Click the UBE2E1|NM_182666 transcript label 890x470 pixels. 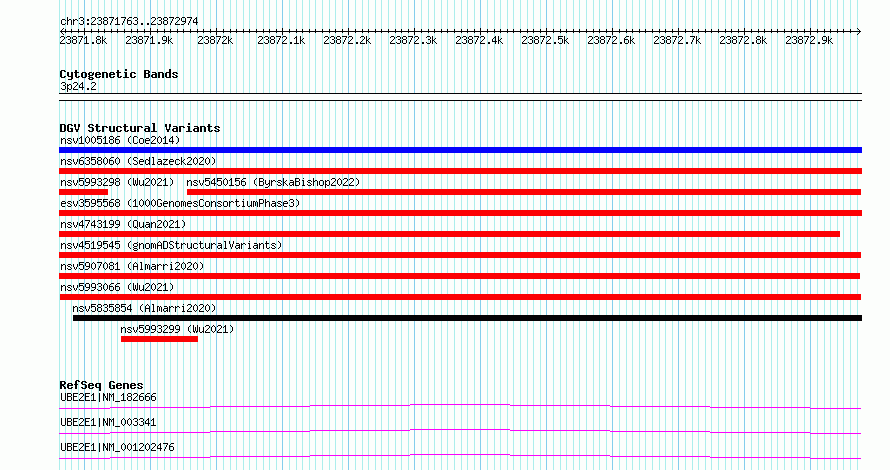[108, 397]
